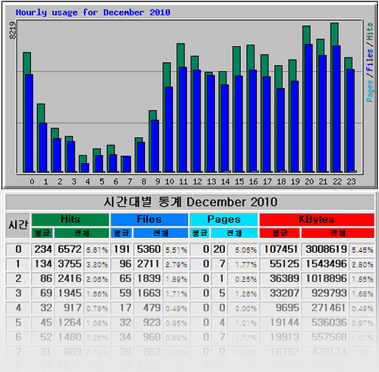Click total hits value 2416
The width and height of the screenshot is (379, 372).
point(69,279)
